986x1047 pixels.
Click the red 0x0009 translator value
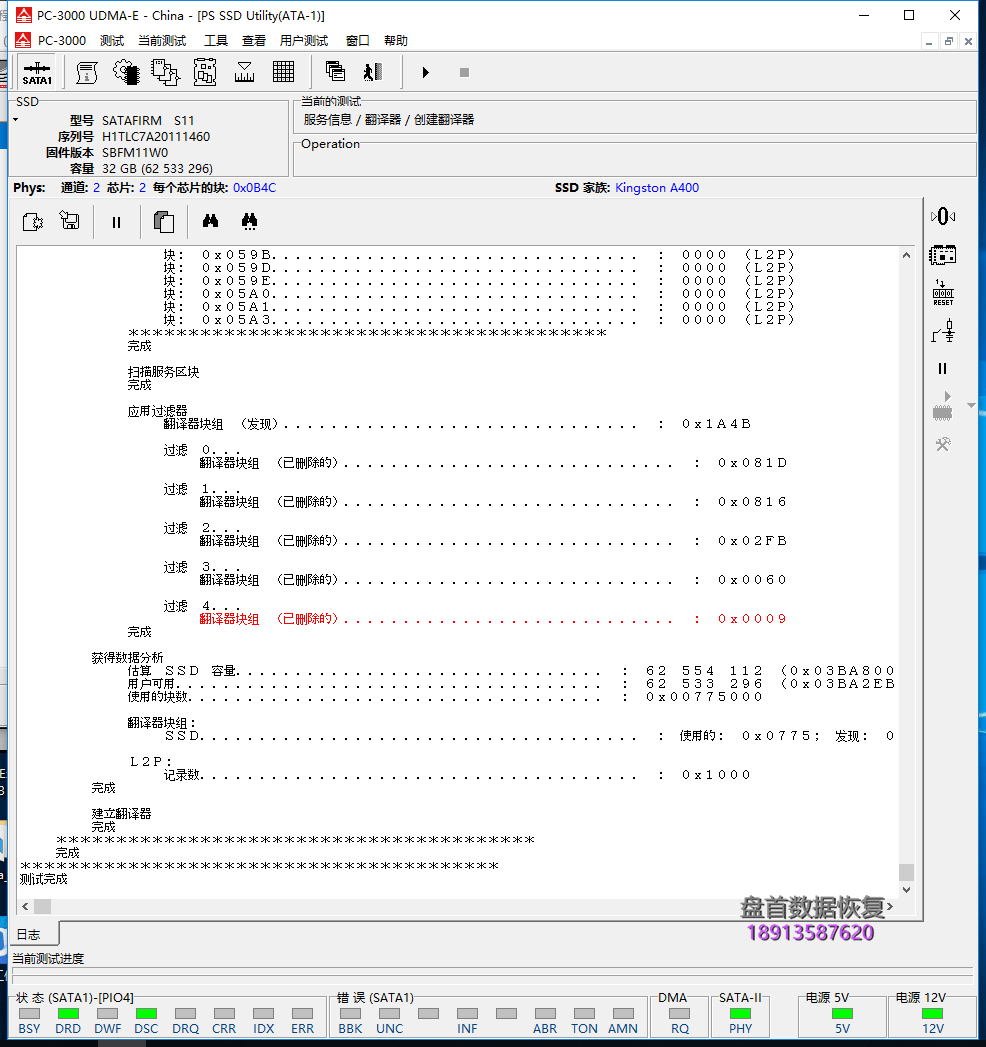(x=752, y=619)
